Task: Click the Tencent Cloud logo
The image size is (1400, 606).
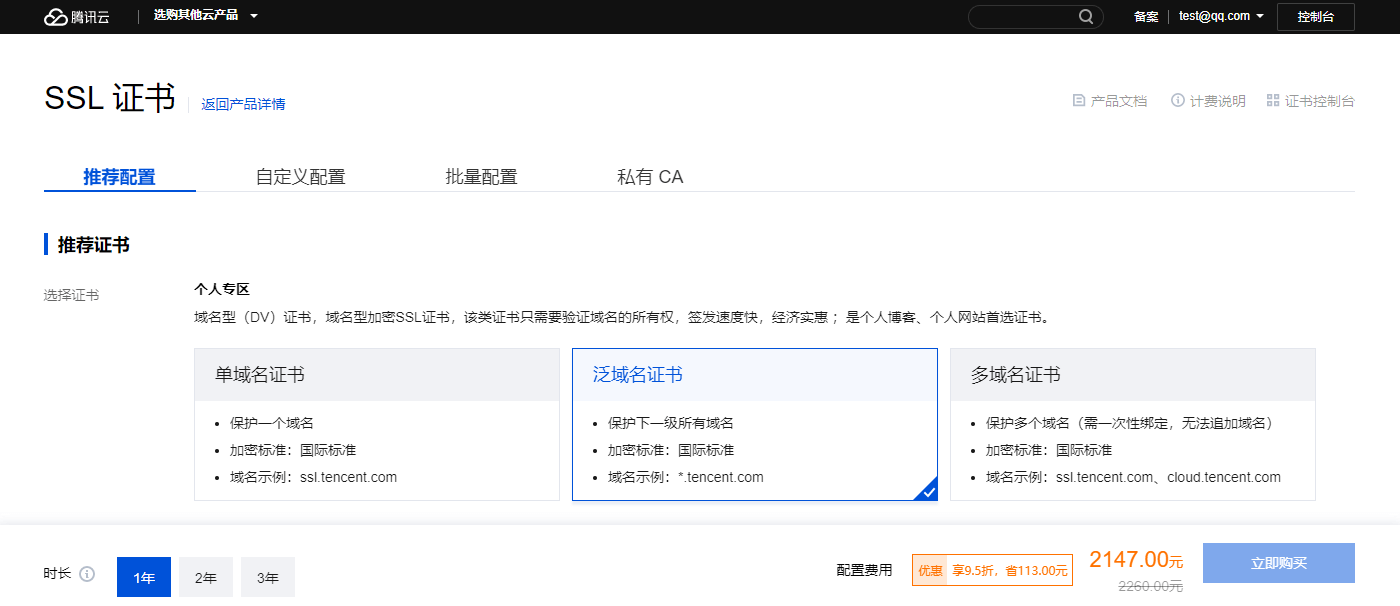Action: 76,17
